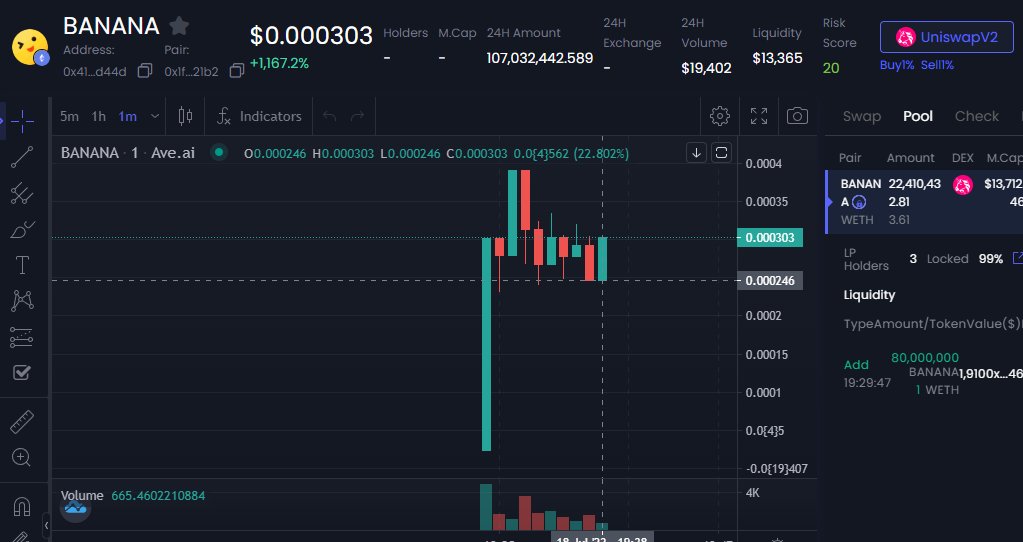
Task: Open the timeframe dropdown arrow
Action: point(155,116)
